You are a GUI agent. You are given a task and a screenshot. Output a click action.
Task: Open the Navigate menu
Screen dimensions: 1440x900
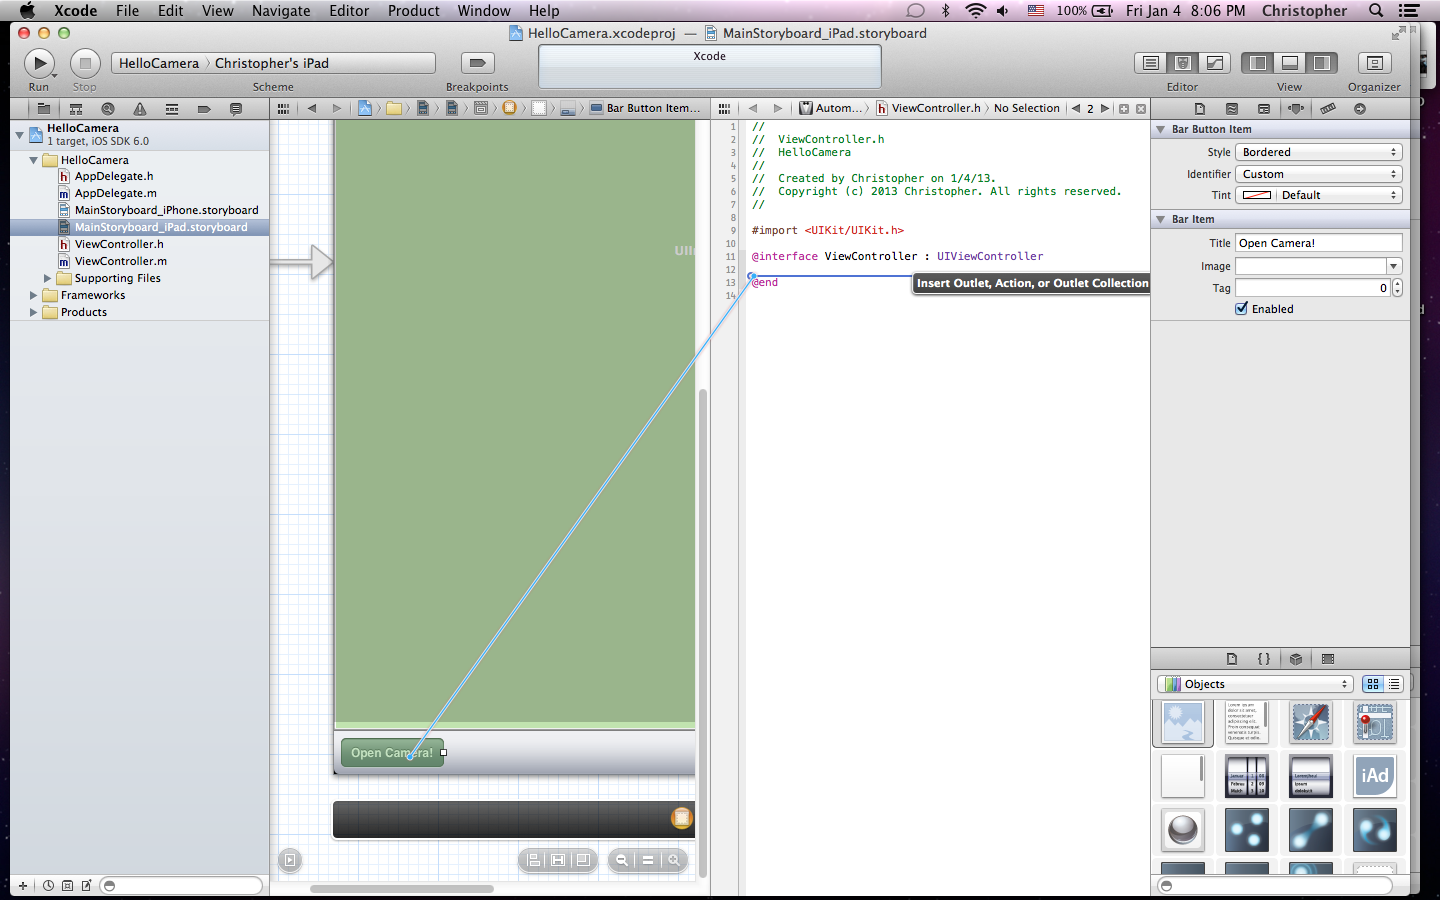click(281, 11)
